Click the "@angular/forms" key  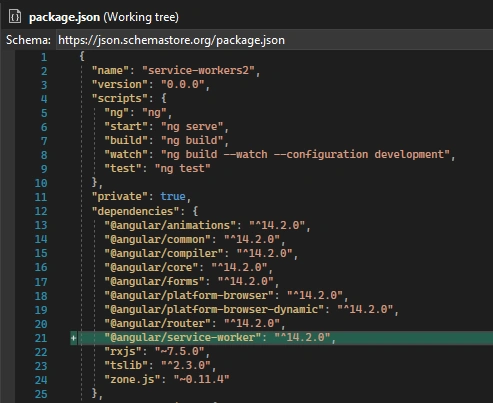[154, 282]
